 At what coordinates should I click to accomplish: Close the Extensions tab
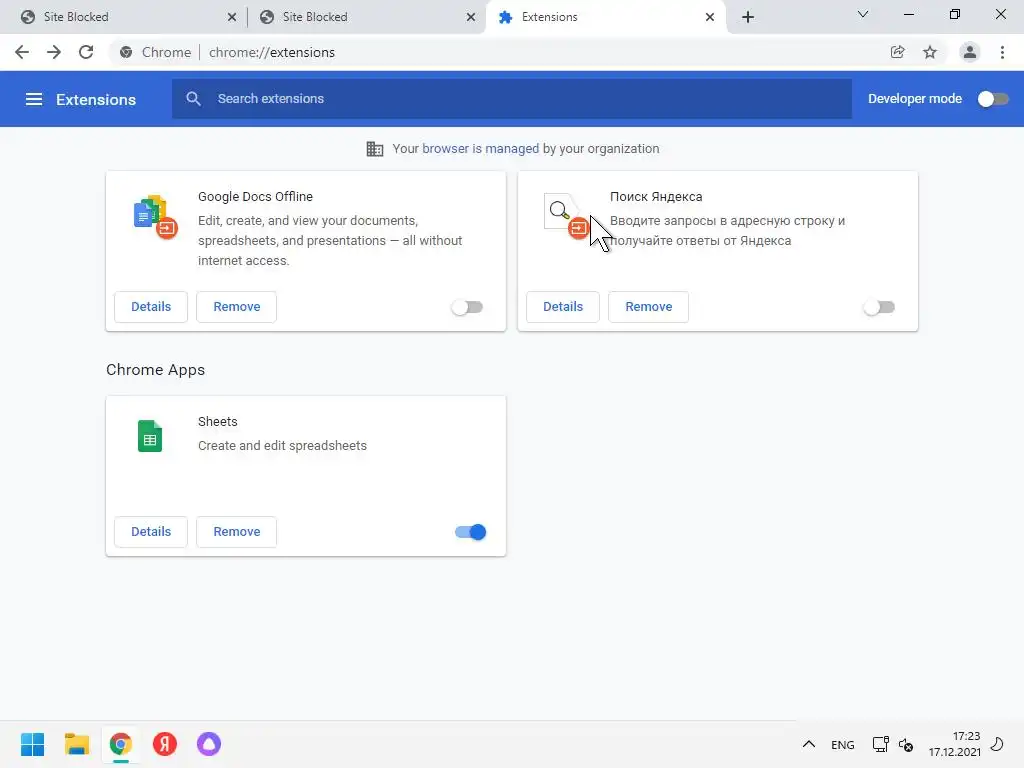710,17
